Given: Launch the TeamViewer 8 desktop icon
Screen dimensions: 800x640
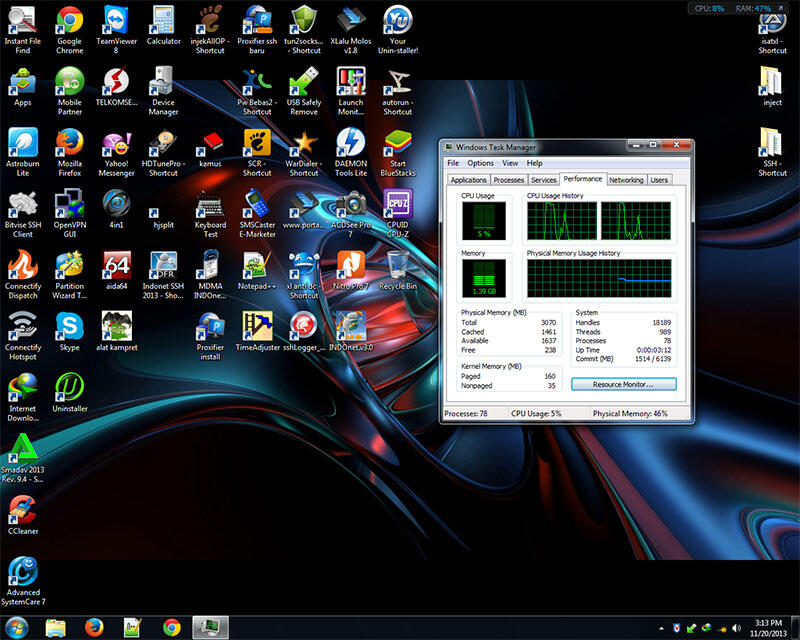Looking at the screenshot, I should point(116,30).
